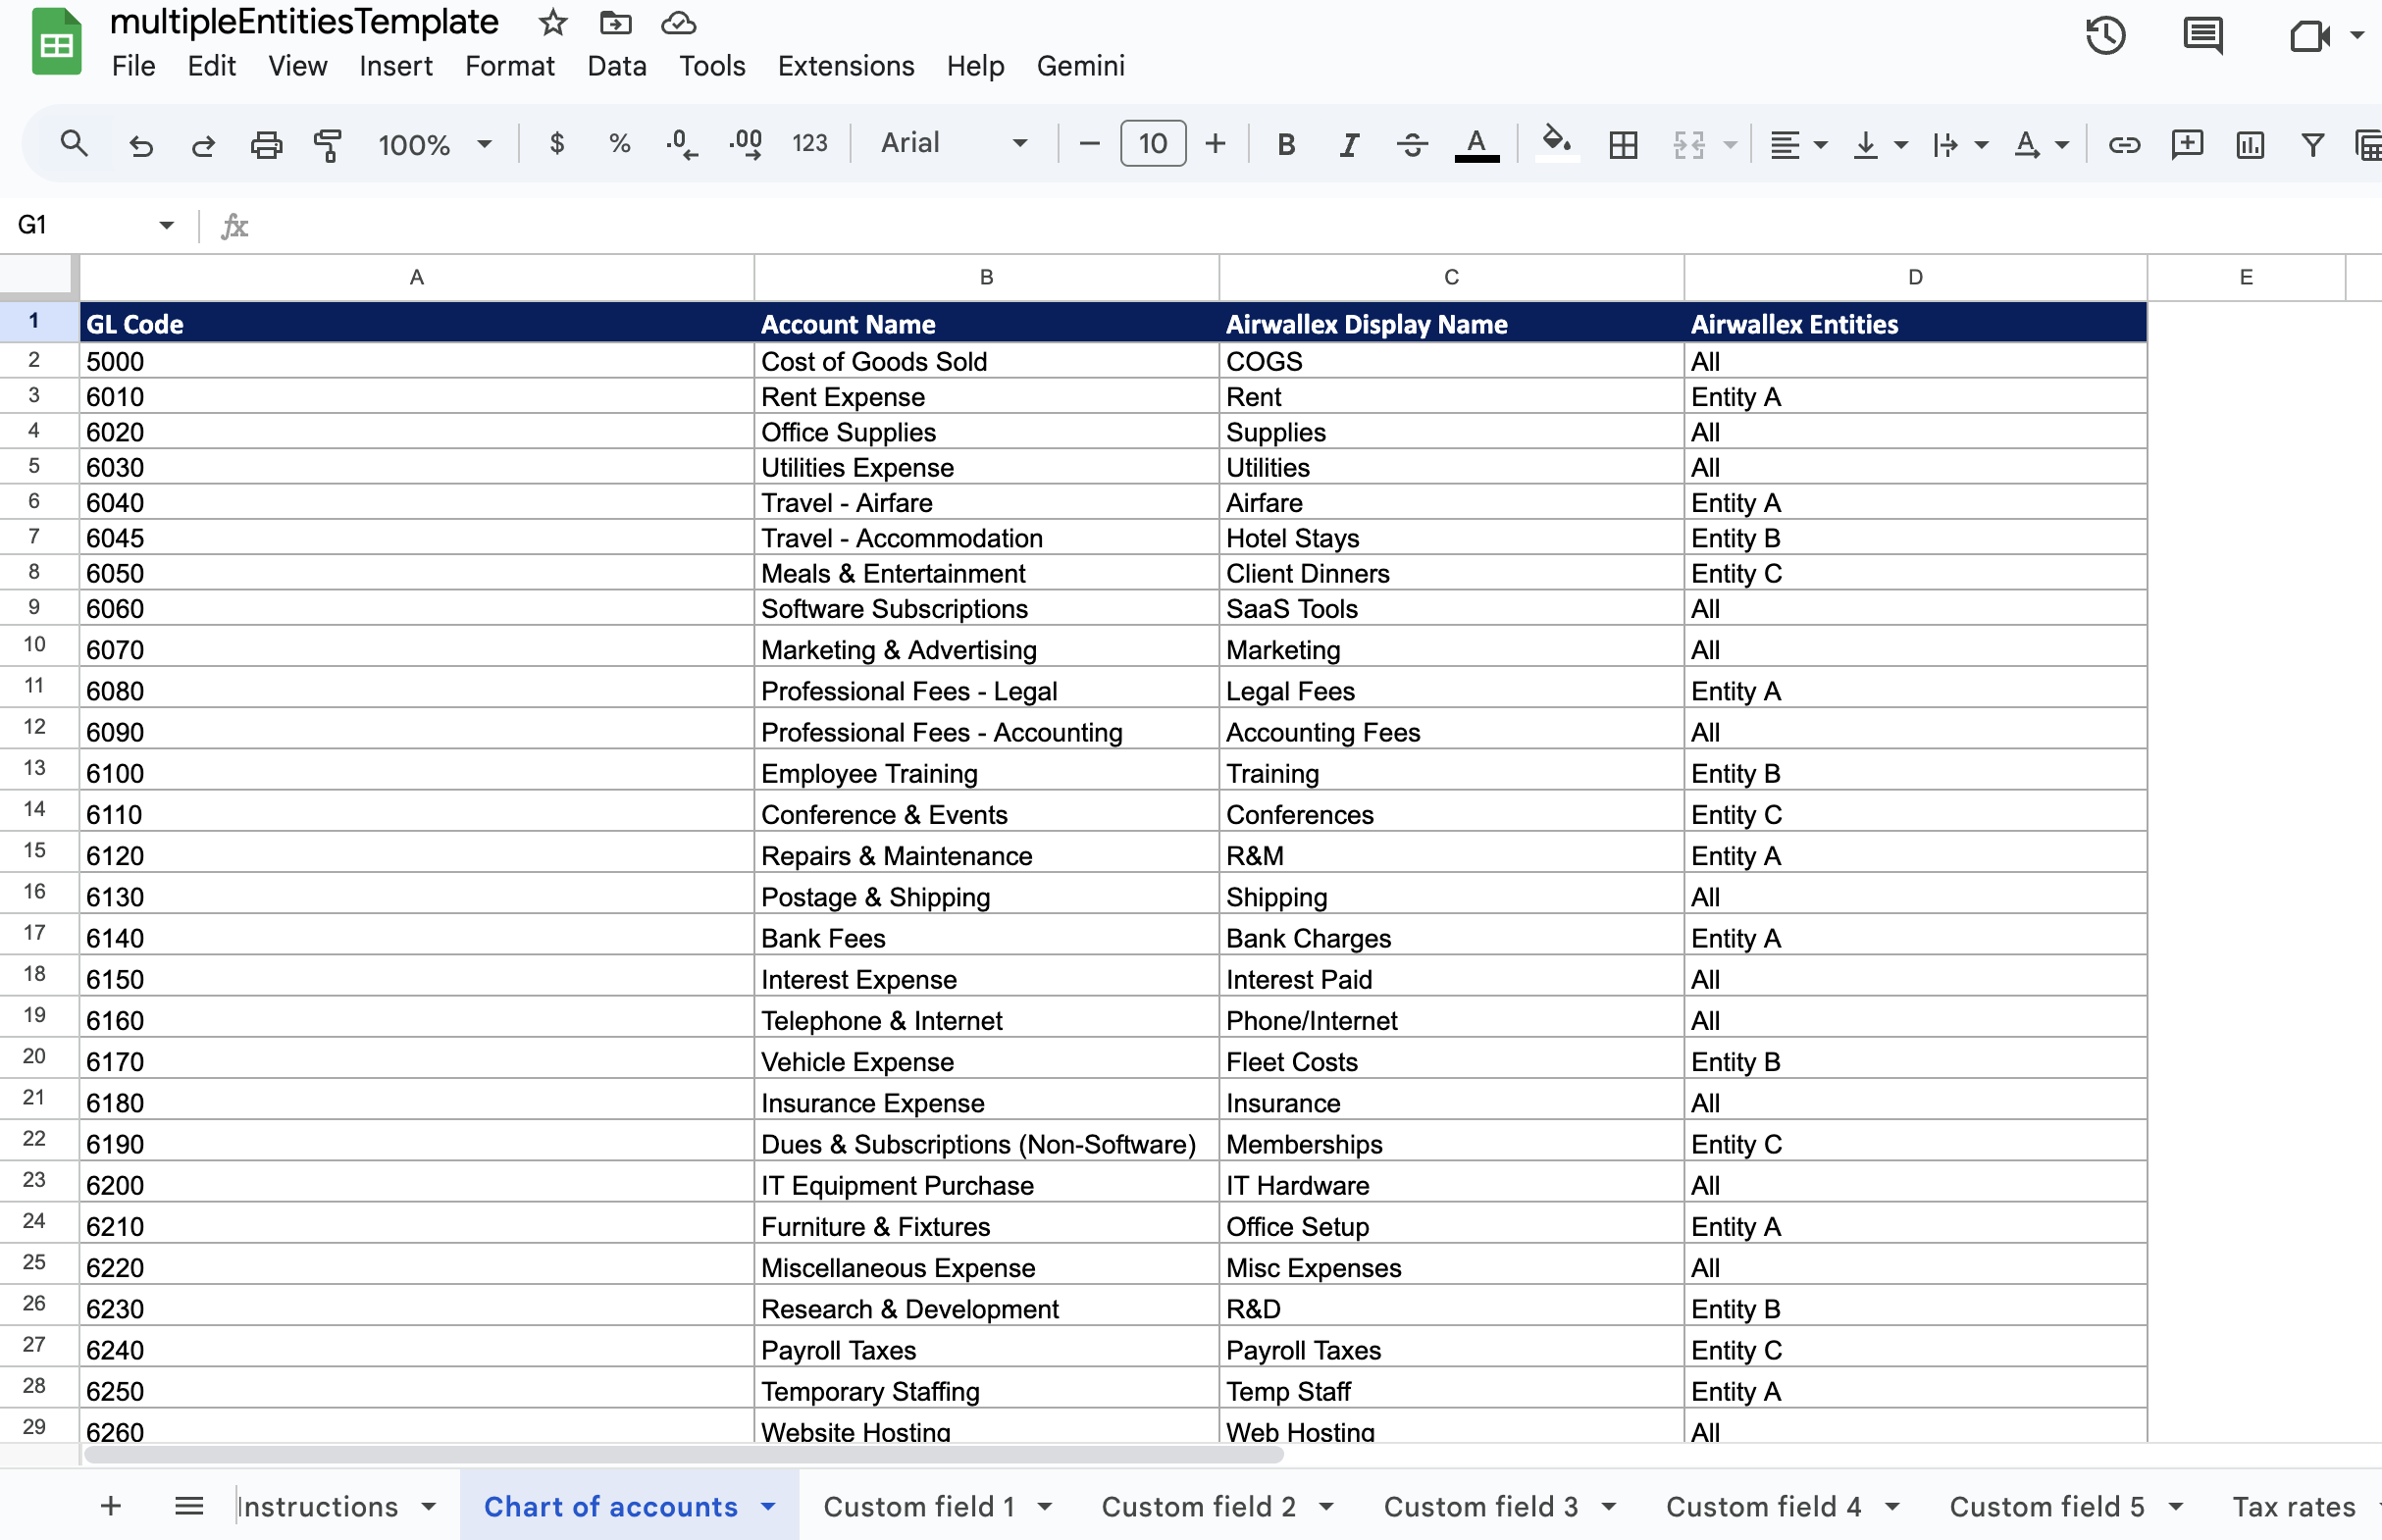The width and height of the screenshot is (2382, 1540).
Task: Open the font family dropdown
Action: click(953, 143)
